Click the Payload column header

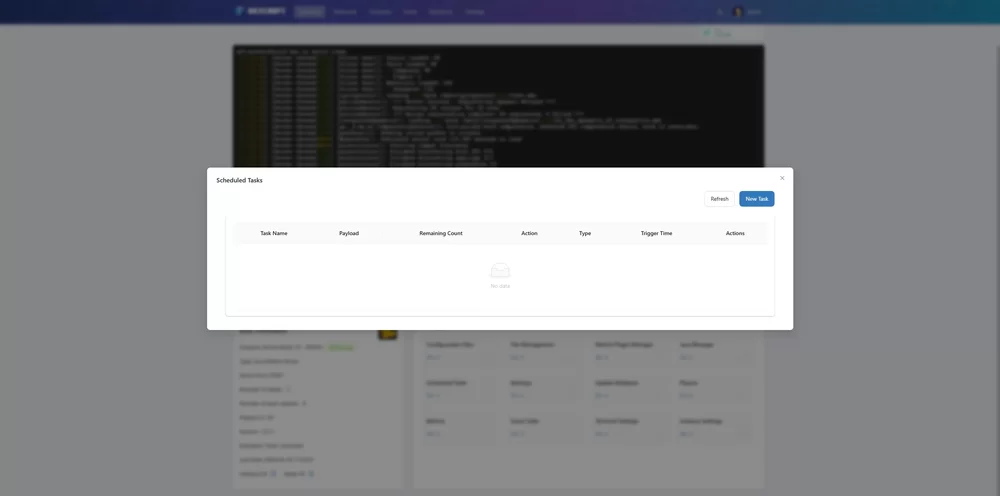pos(349,233)
